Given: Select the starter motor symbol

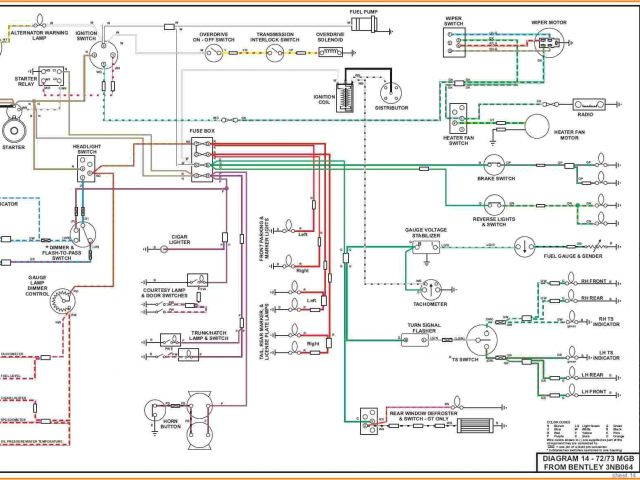Looking at the screenshot, I should coord(12,129).
